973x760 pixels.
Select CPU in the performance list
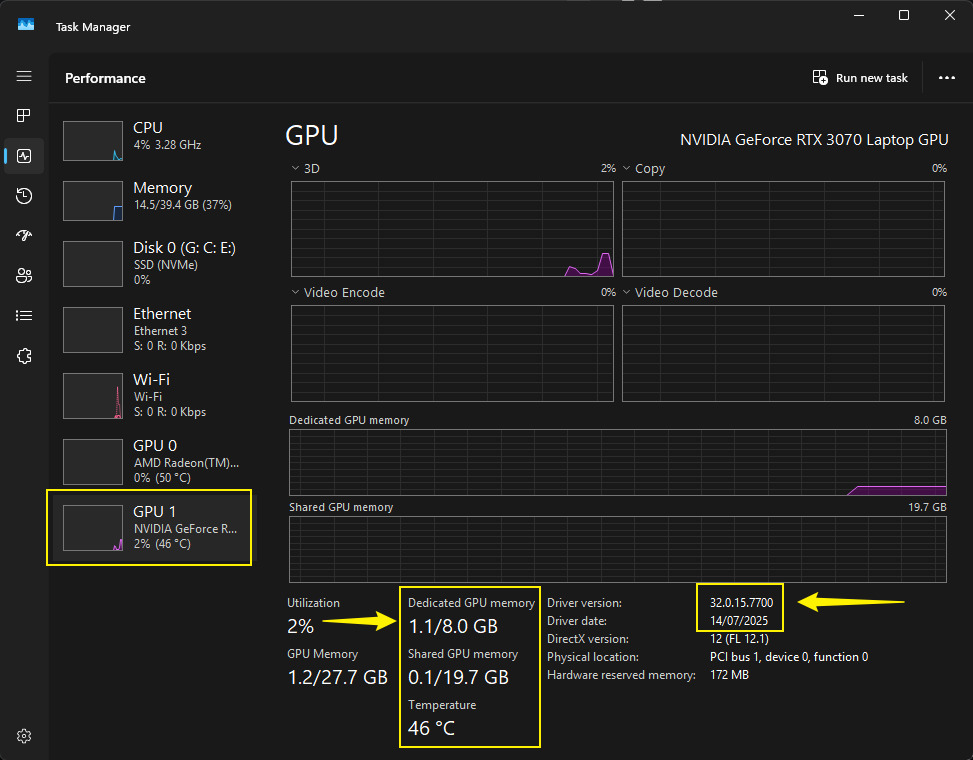point(150,140)
